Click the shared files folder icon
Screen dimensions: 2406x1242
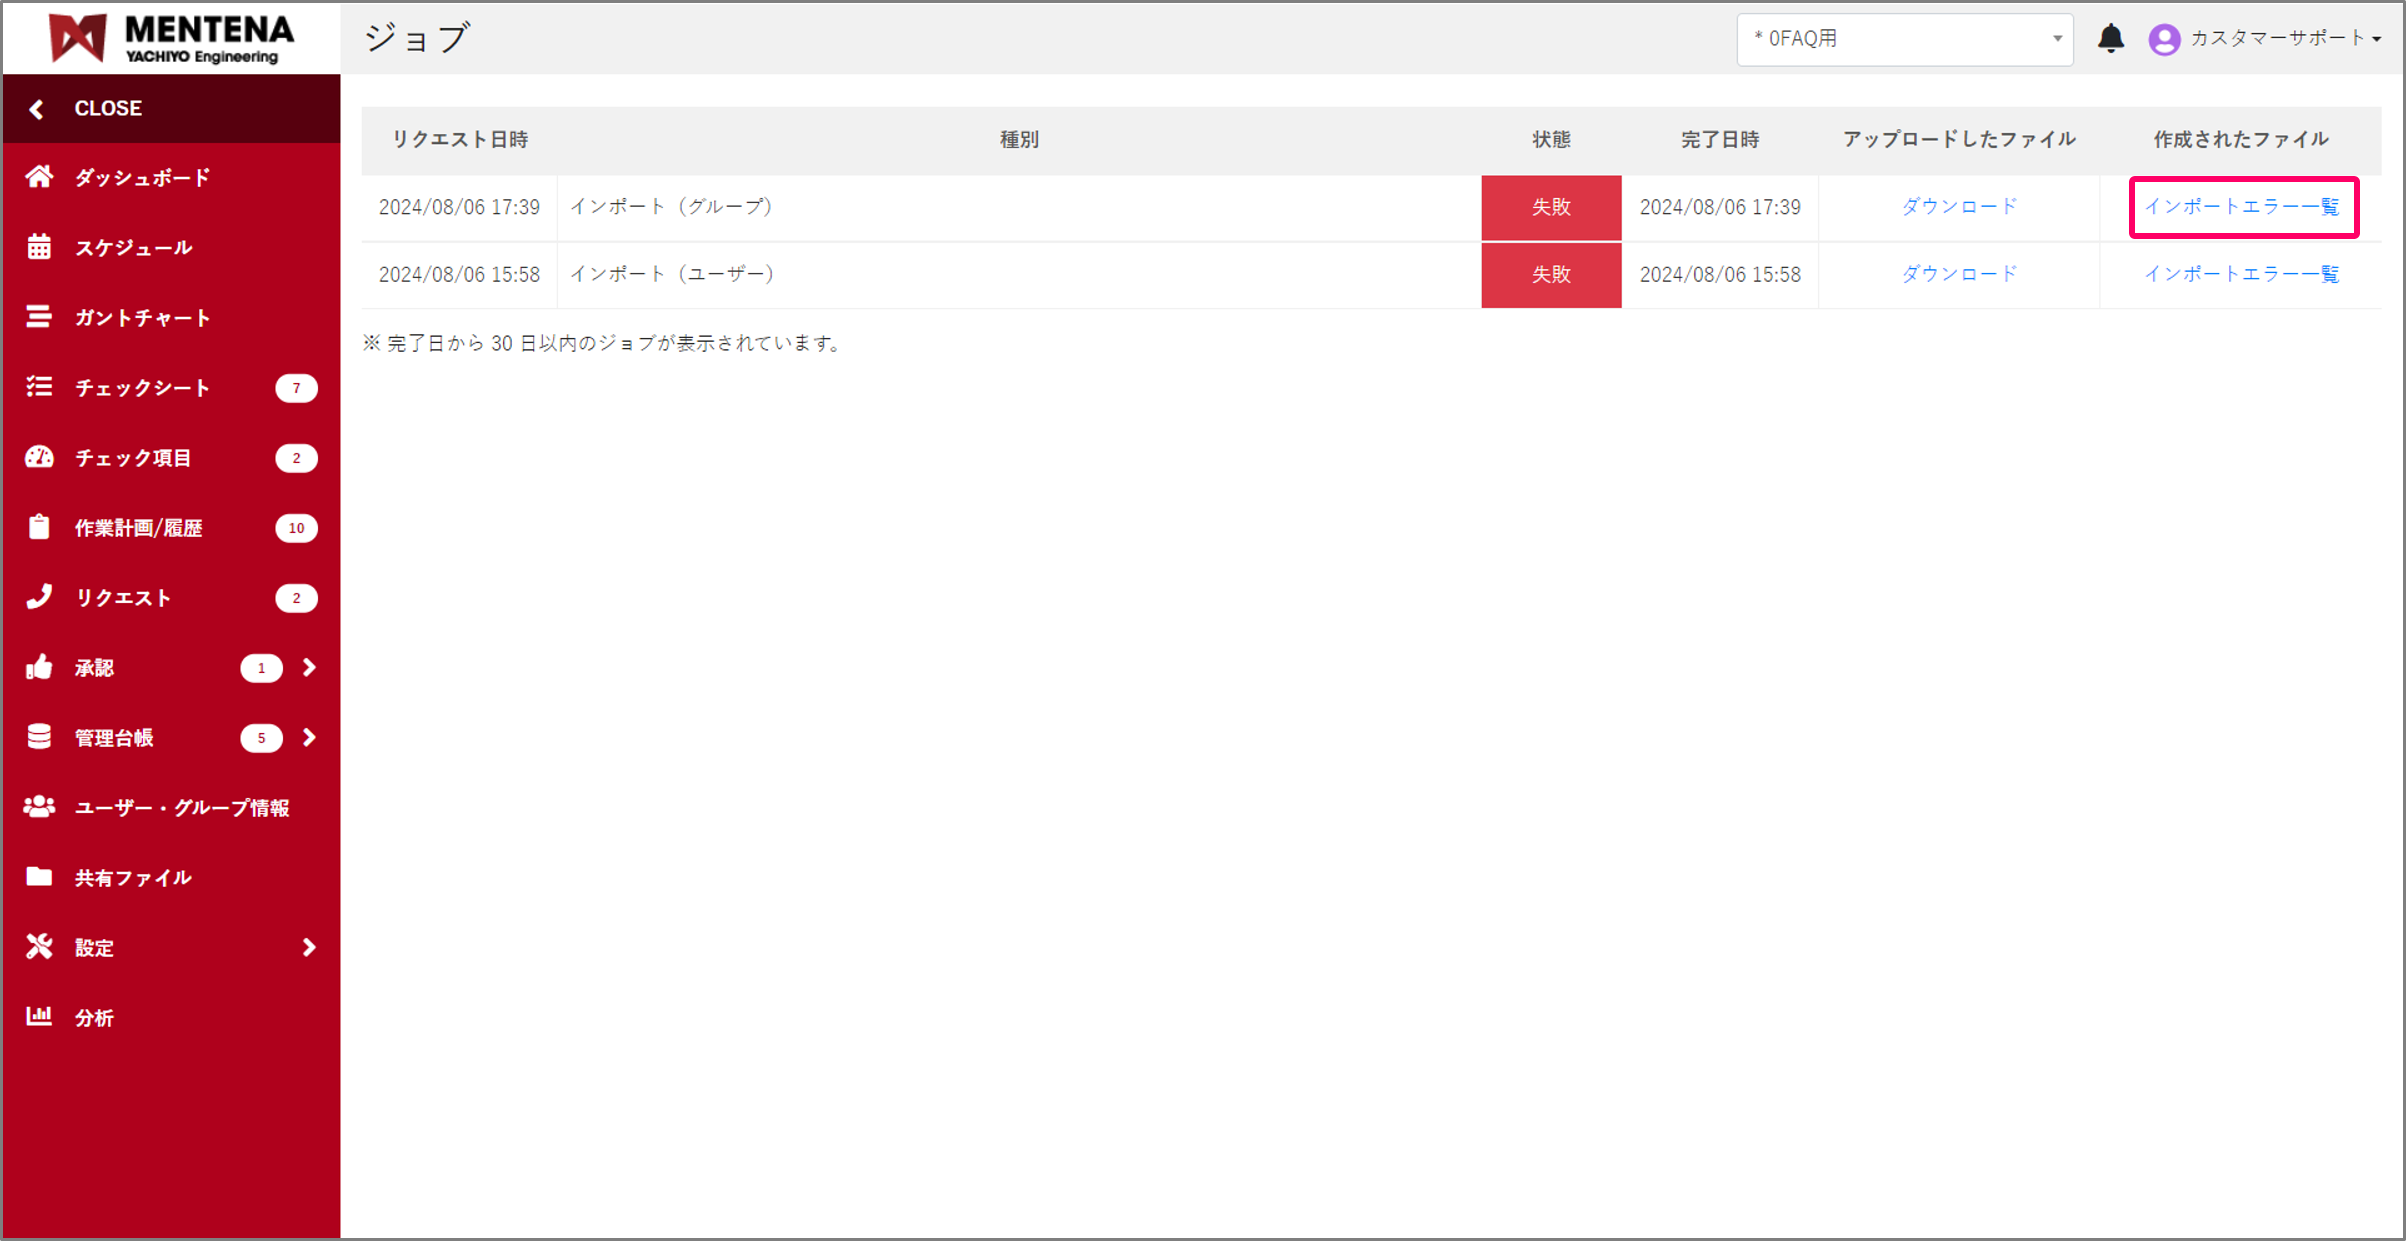point(39,877)
